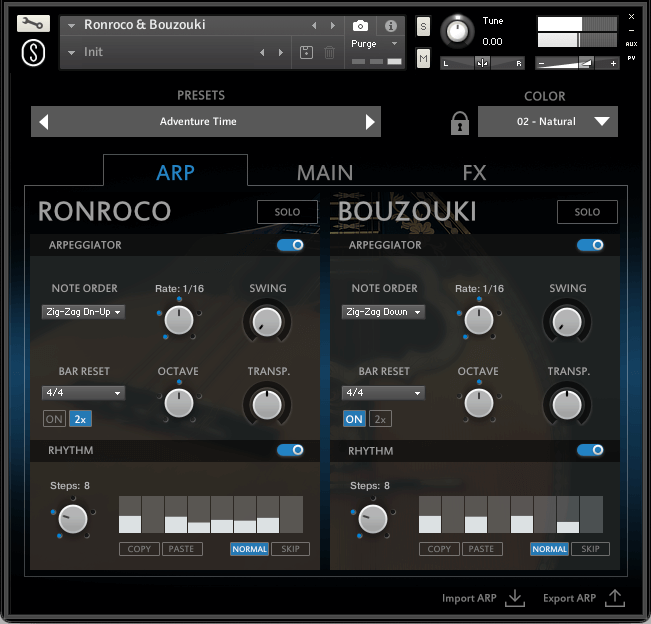Image resolution: width=651 pixels, height=624 pixels.
Task: Click the camera snapshot icon
Action: point(360,25)
